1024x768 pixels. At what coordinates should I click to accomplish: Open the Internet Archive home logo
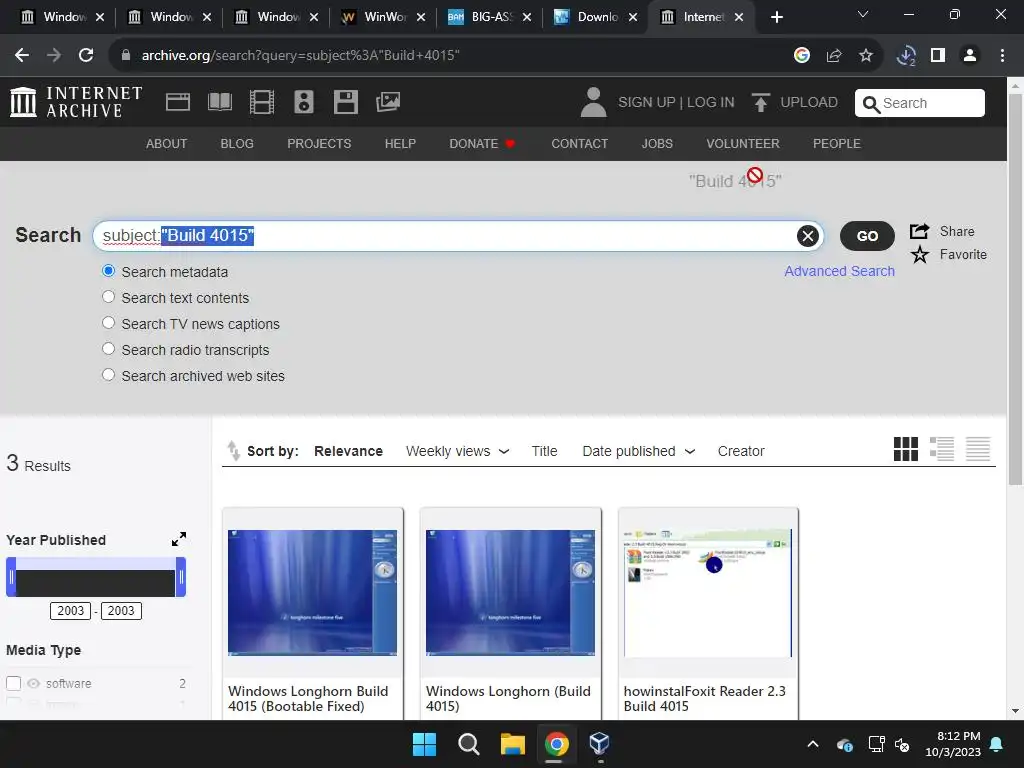pyautogui.click(x=76, y=102)
